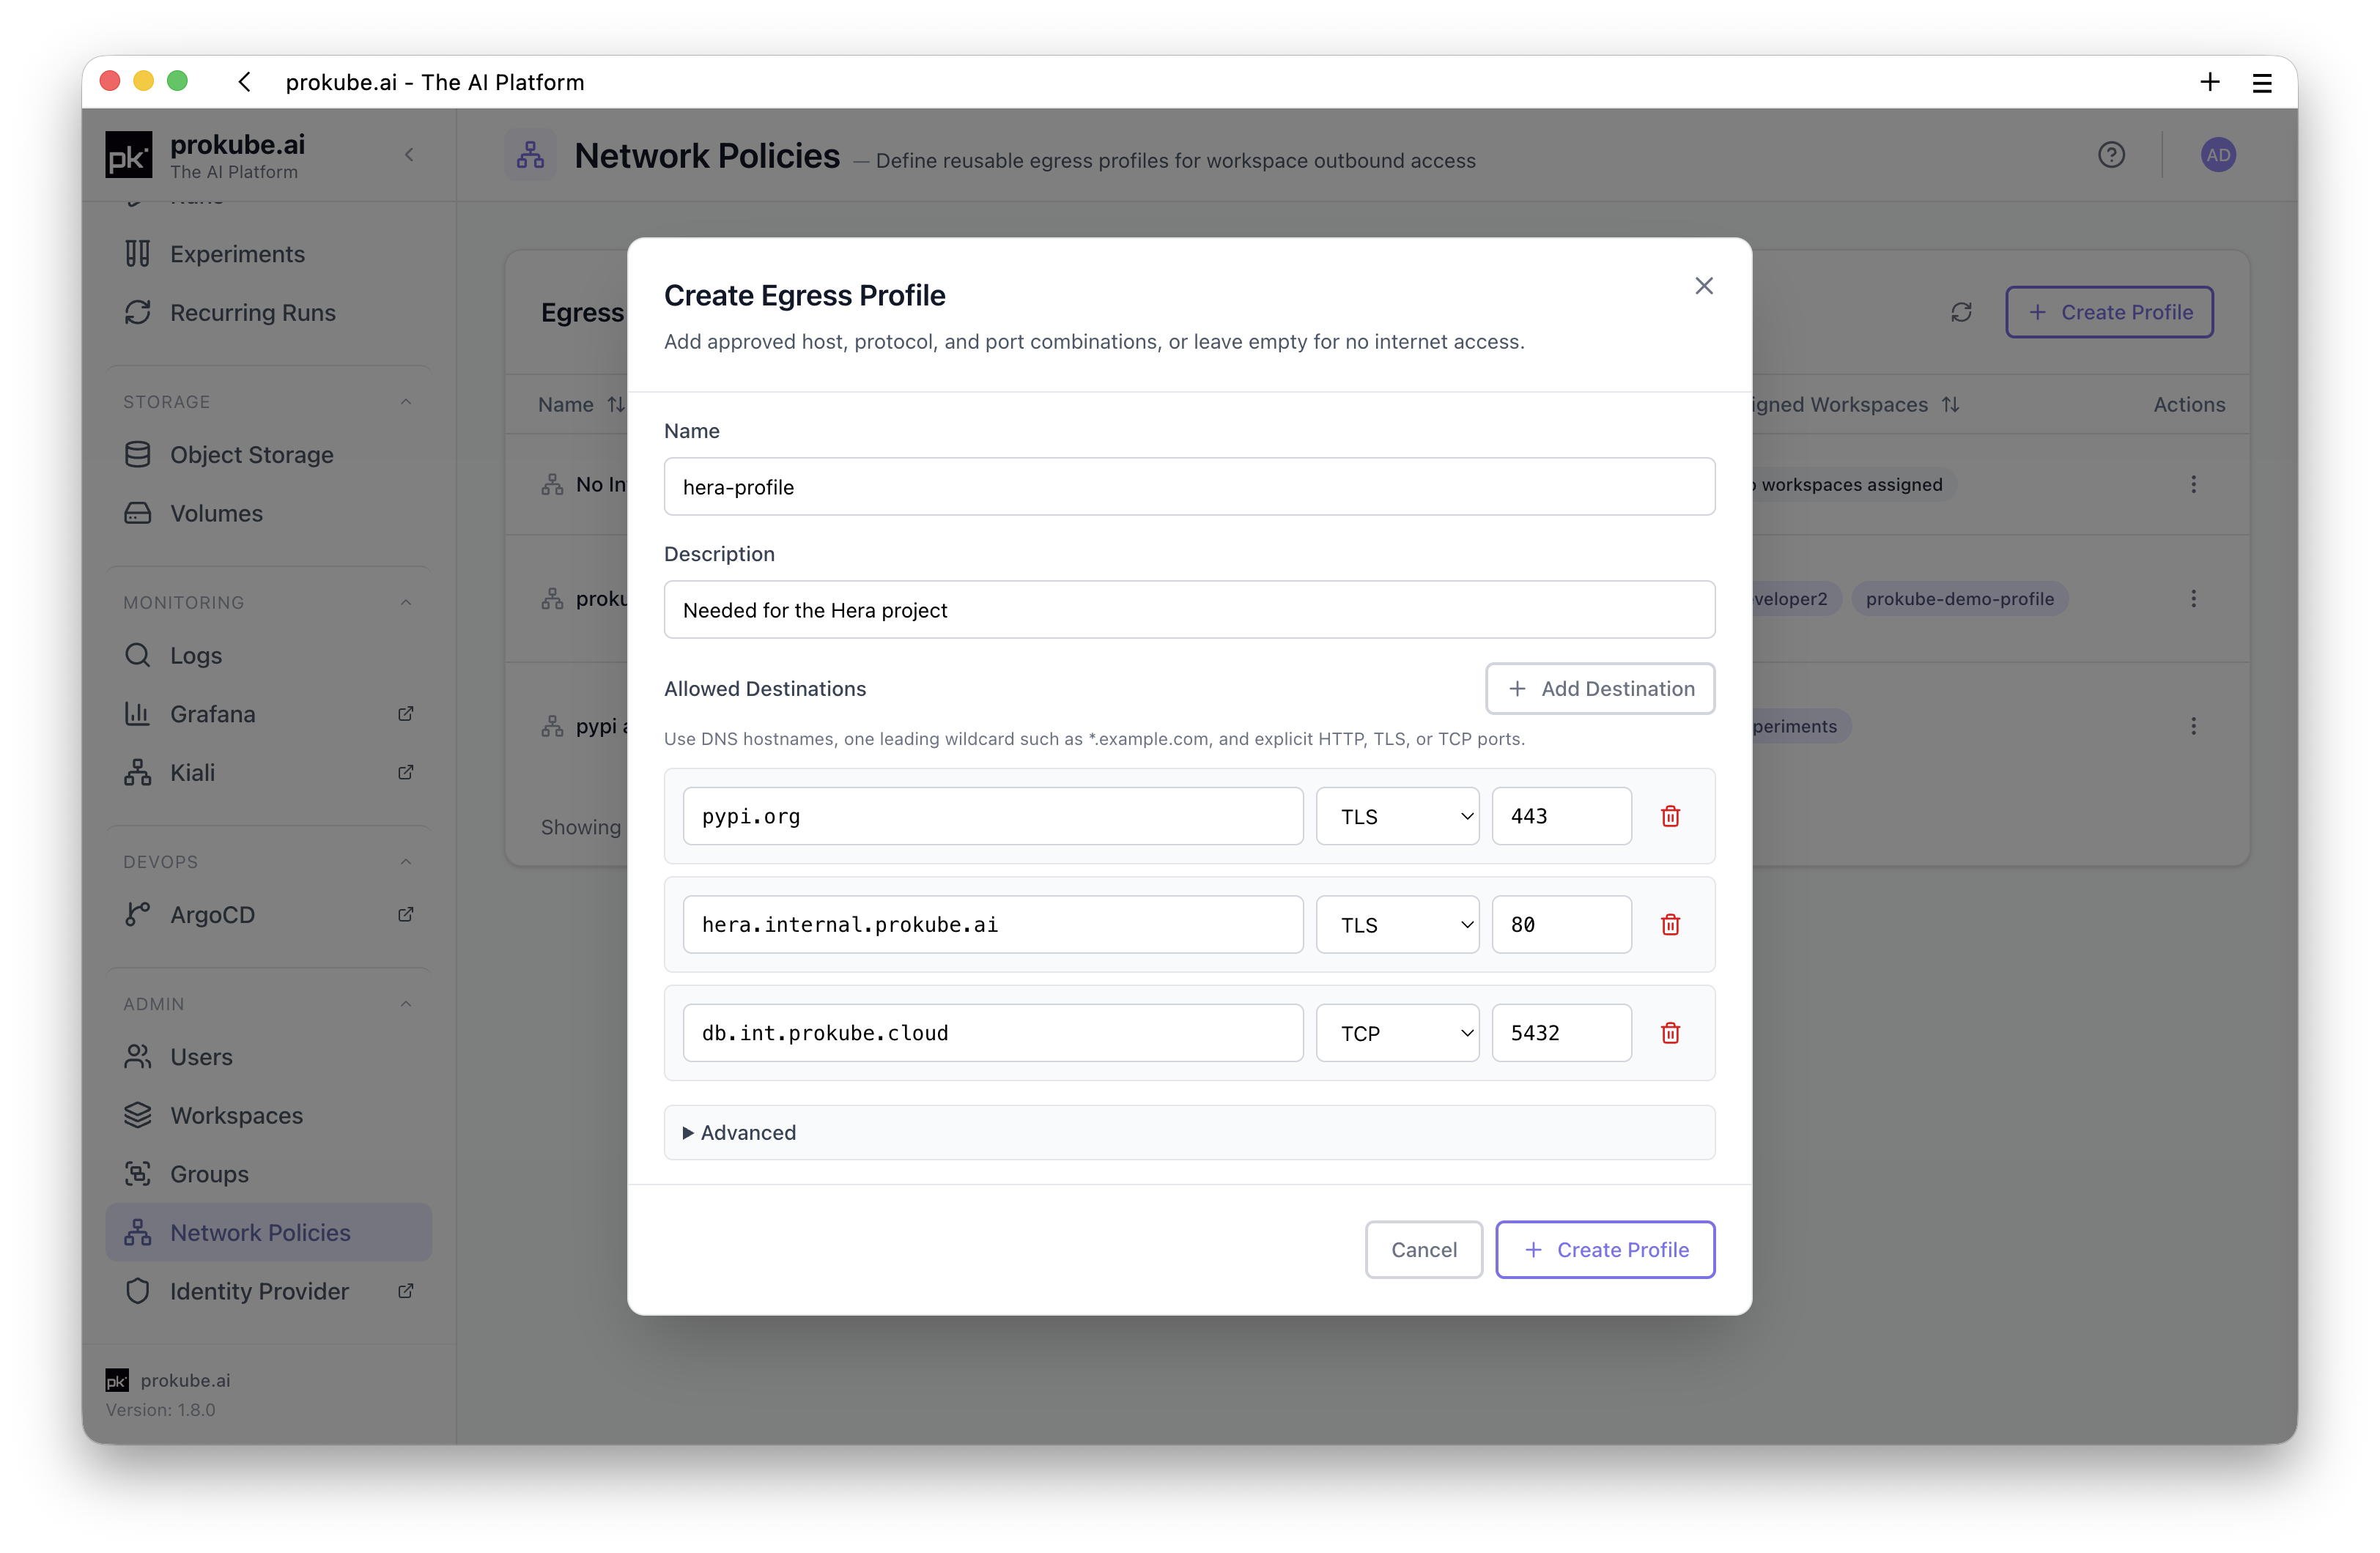
Task: Open actions menu for the pypi row
Action: [x=2193, y=726]
